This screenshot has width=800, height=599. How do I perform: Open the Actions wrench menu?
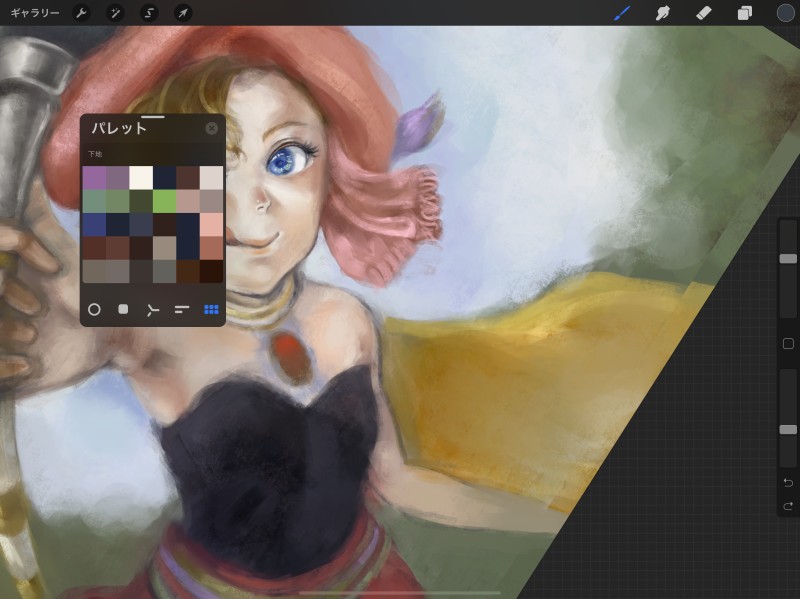[x=81, y=13]
